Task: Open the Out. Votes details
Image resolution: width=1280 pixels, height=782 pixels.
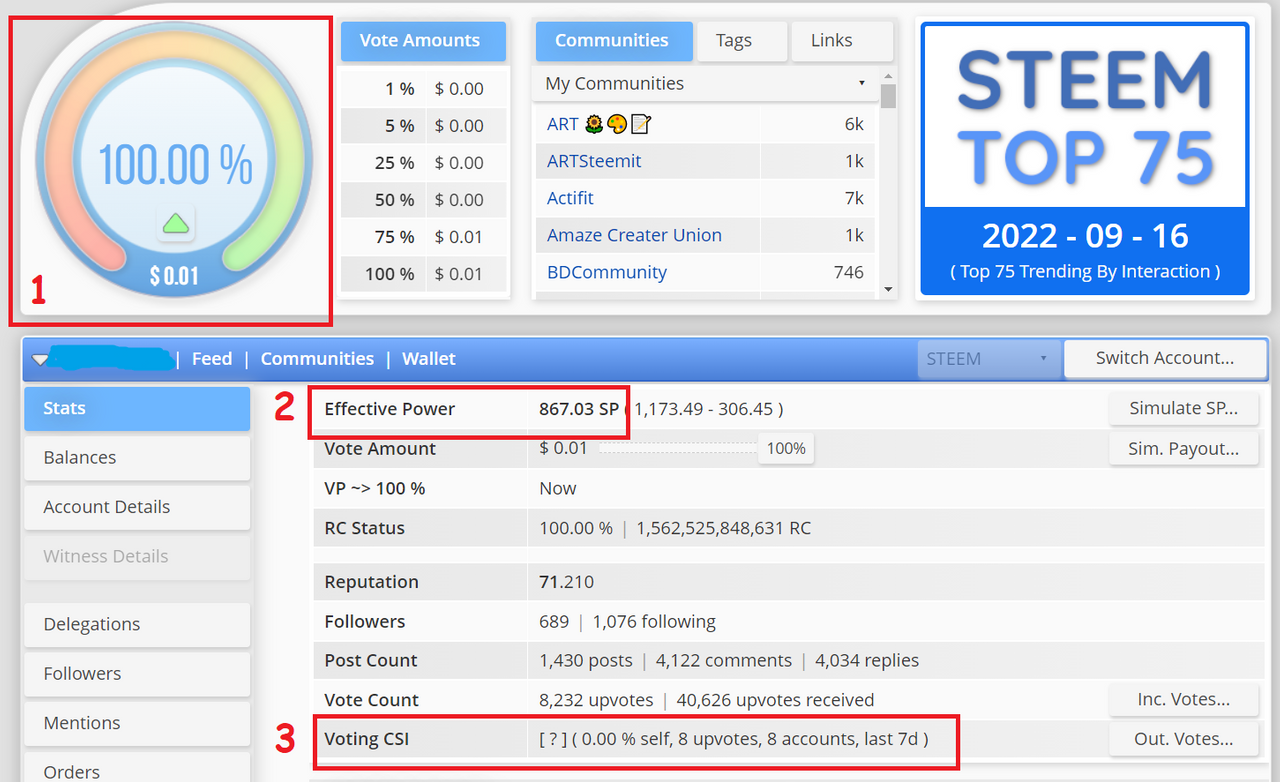Action: (1183, 739)
